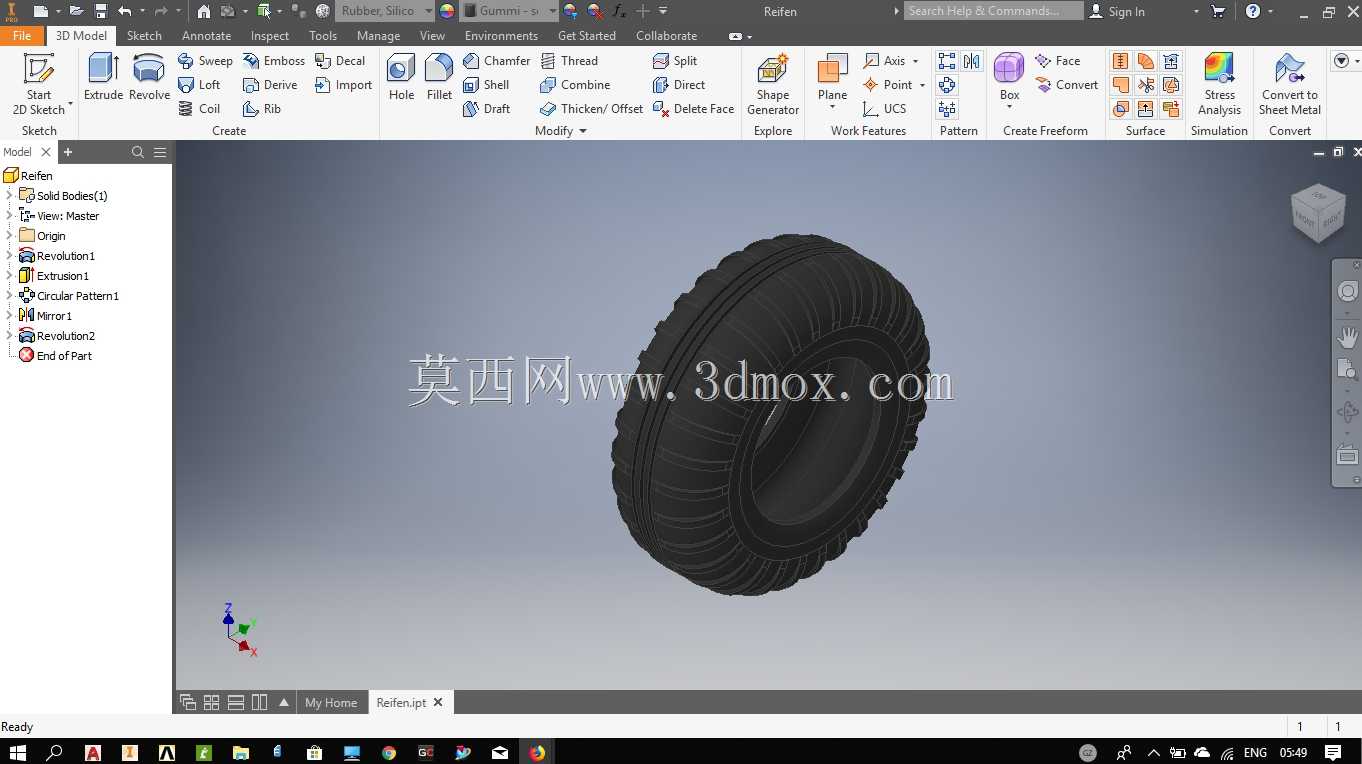1362x764 pixels.
Task: Switch to the Inspect tab
Action: [x=270, y=35]
